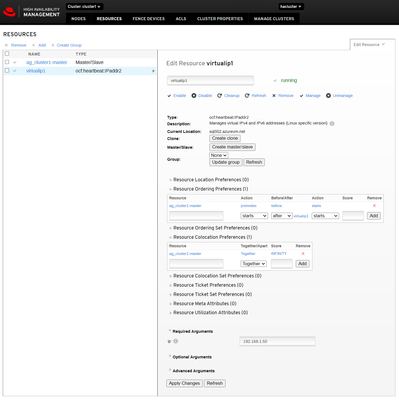Open the Cluster Properties tab
The height and width of the screenshot is (400, 399).
[220, 19]
